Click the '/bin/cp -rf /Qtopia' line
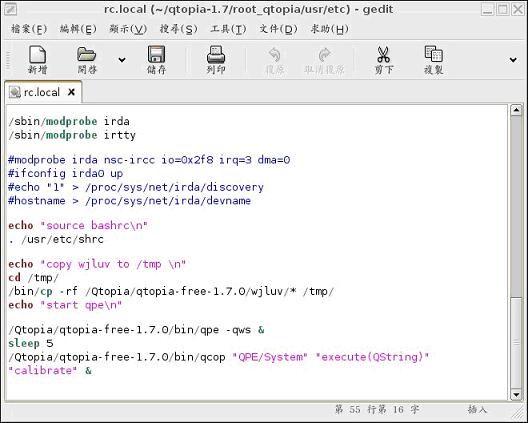This screenshot has width=528, height=423. coord(171,291)
